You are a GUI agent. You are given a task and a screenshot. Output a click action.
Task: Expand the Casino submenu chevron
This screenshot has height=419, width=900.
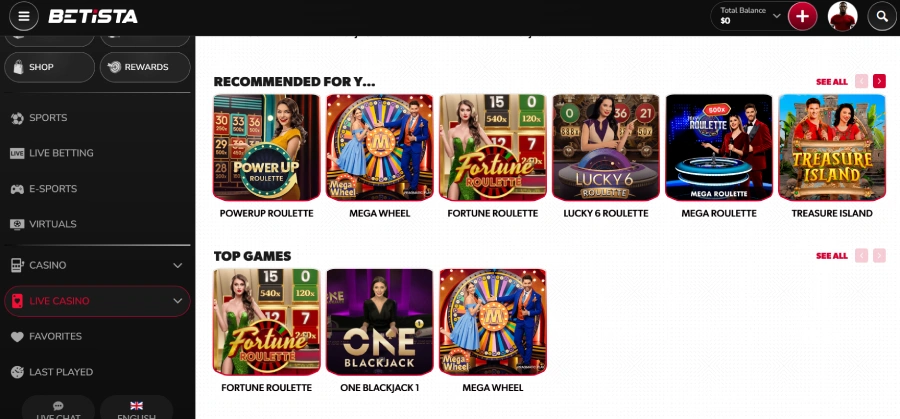point(178,265)
